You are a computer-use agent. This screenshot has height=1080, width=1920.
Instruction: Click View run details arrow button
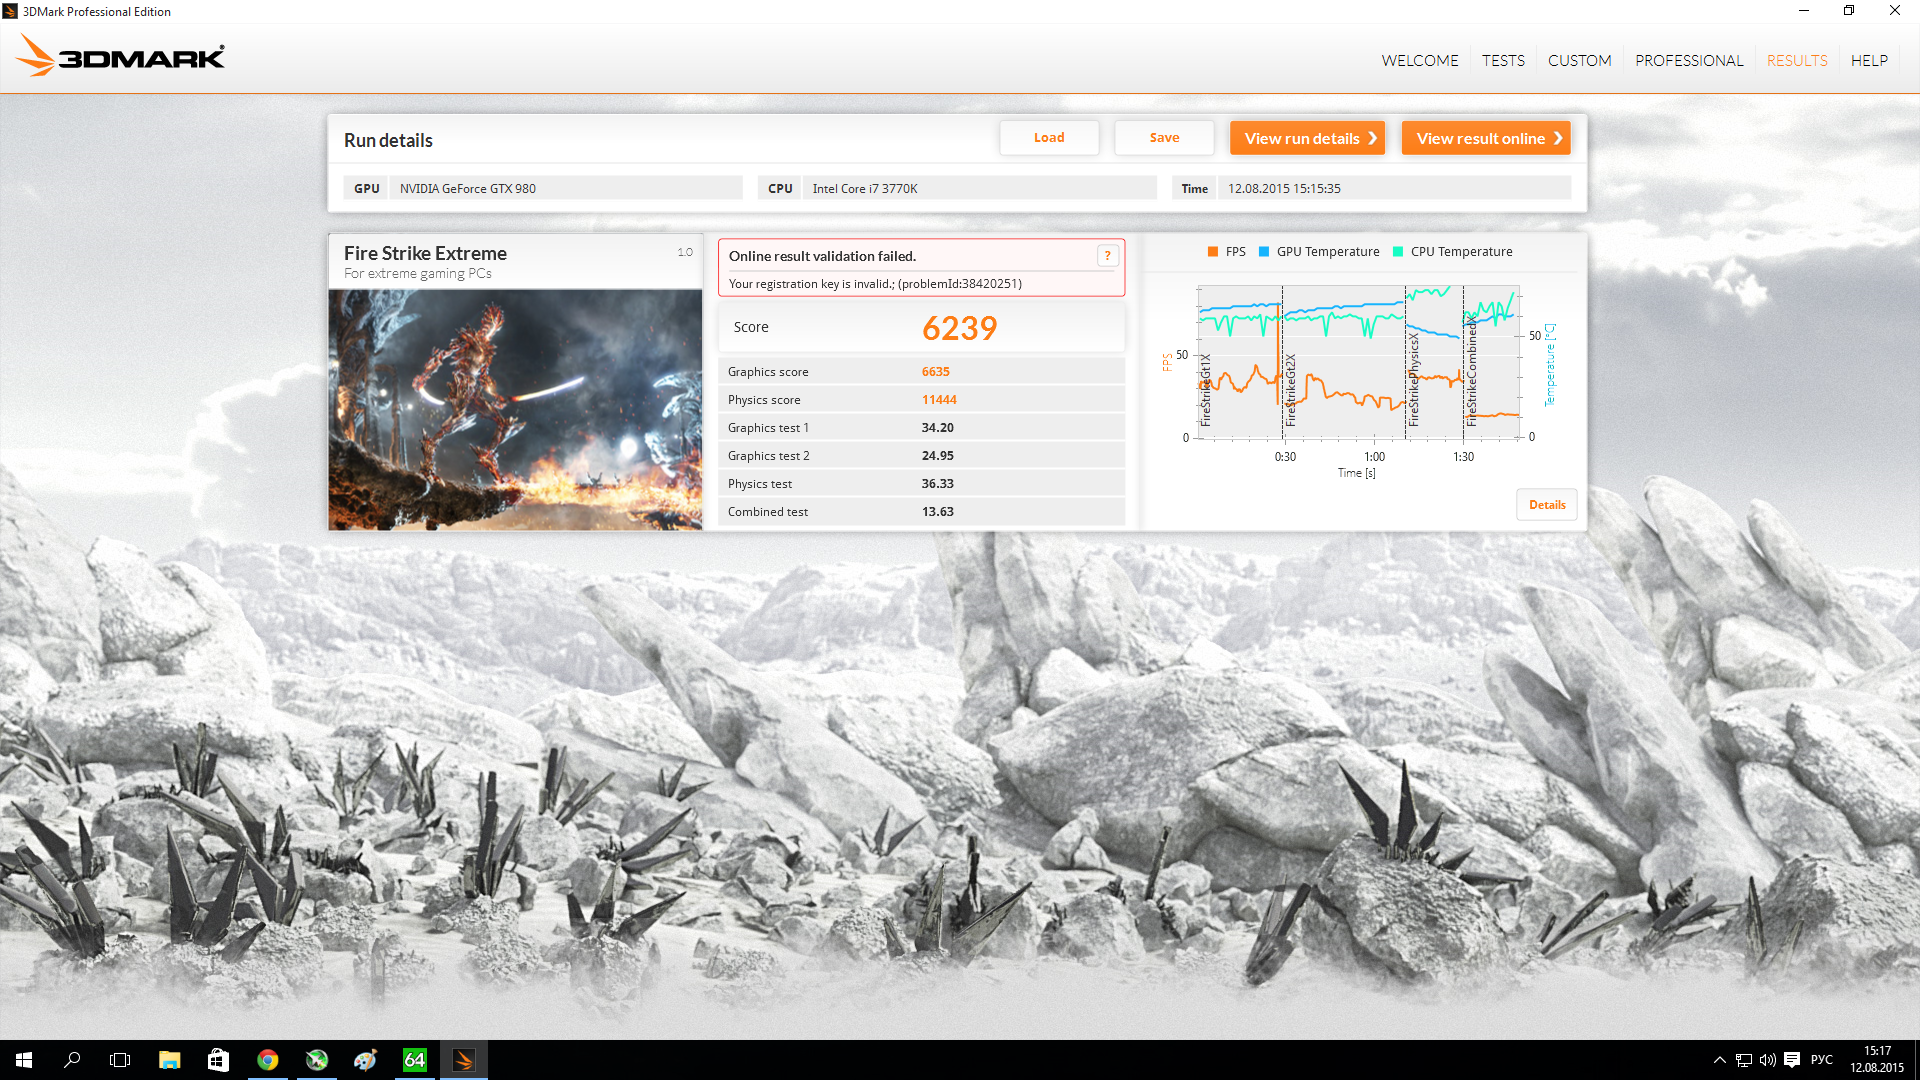pos(1307,138)
